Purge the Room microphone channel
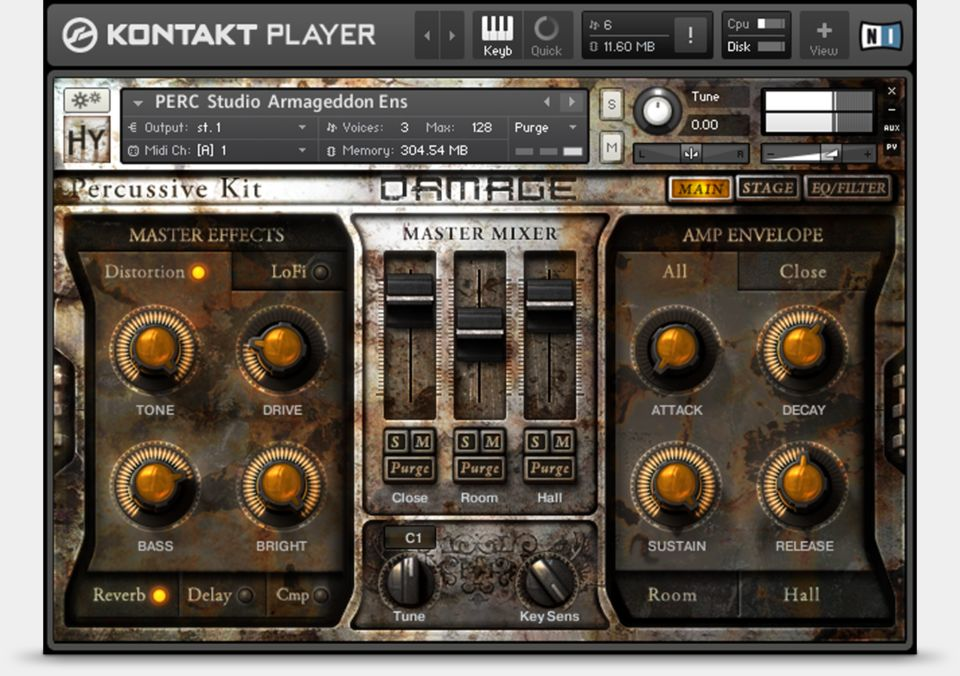Image resolution: width=960 pixels, height=676 pixels. (480, 469)
